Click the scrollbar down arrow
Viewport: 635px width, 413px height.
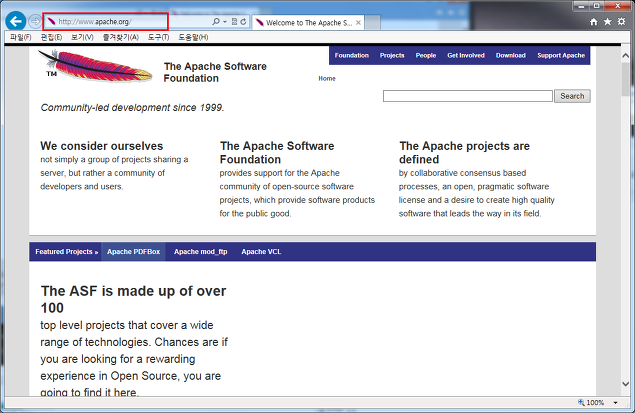click(626, 383)
